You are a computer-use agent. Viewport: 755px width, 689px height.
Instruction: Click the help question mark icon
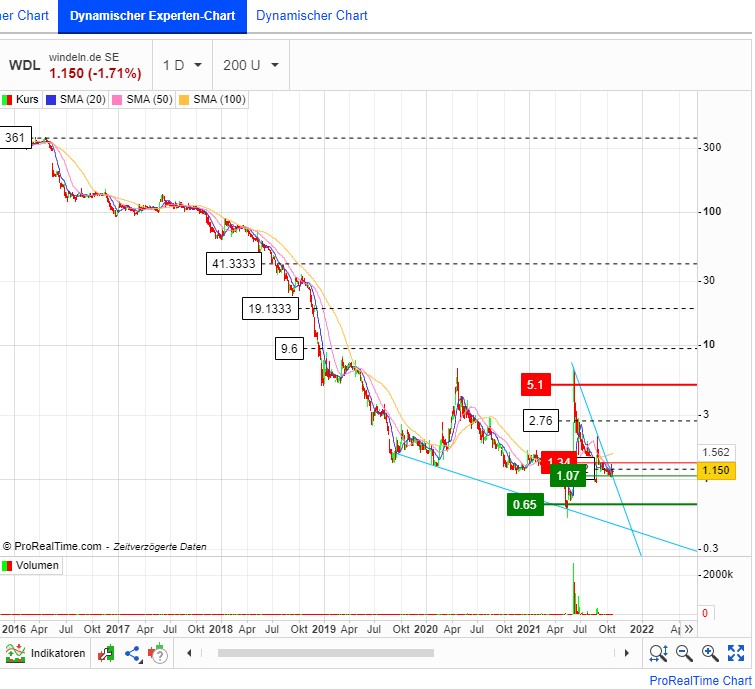tap(158, 654)
